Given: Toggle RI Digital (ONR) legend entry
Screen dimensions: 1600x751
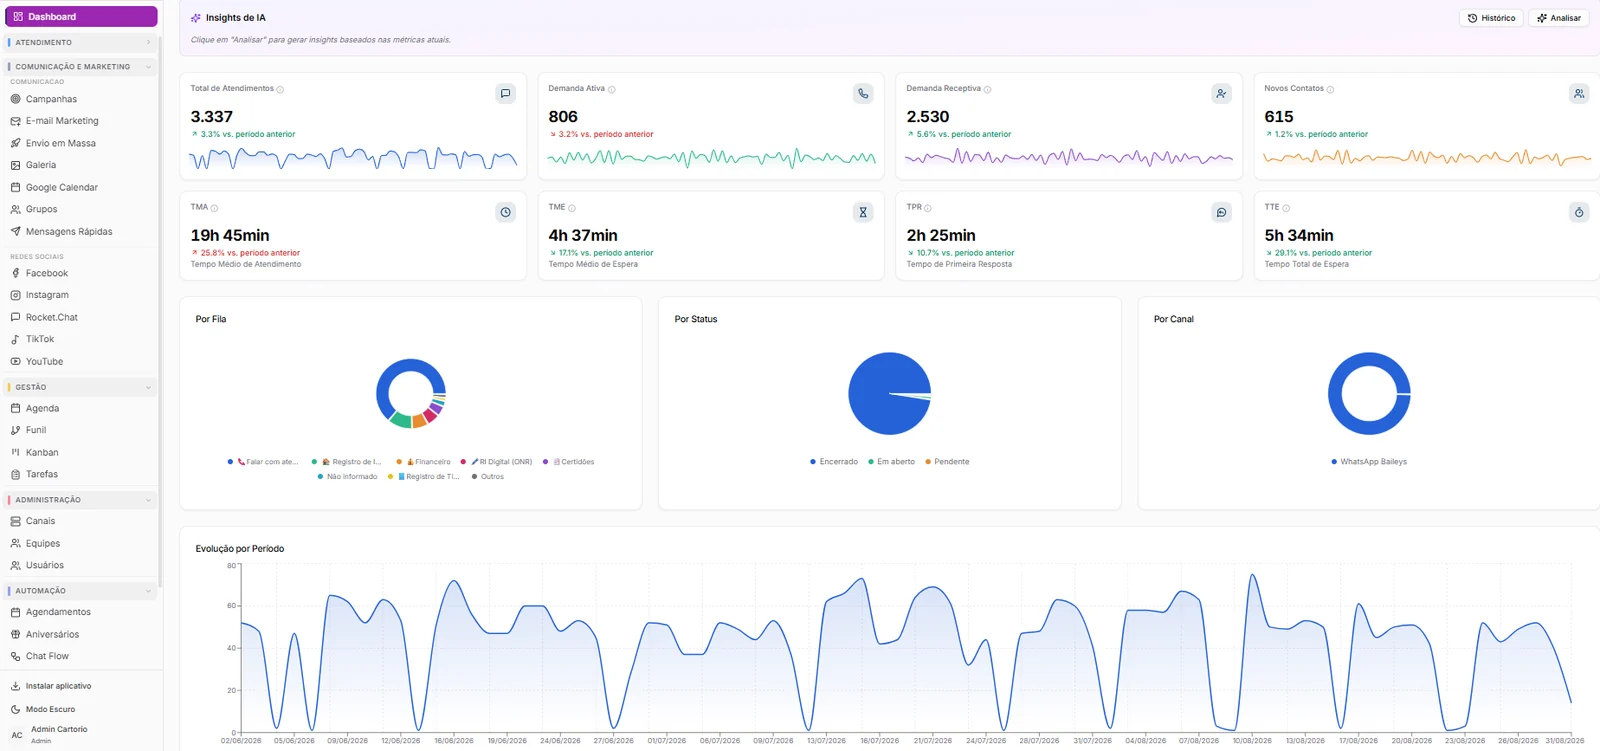Looking at the screenshot, I should point(497,462).
